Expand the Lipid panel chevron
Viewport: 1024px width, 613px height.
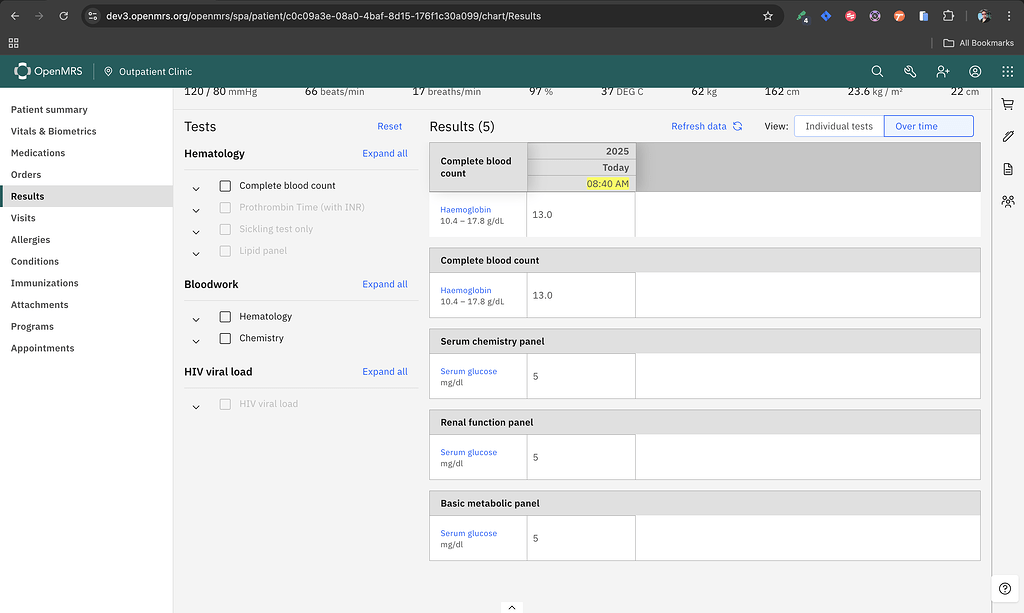[x=195, y=253]
